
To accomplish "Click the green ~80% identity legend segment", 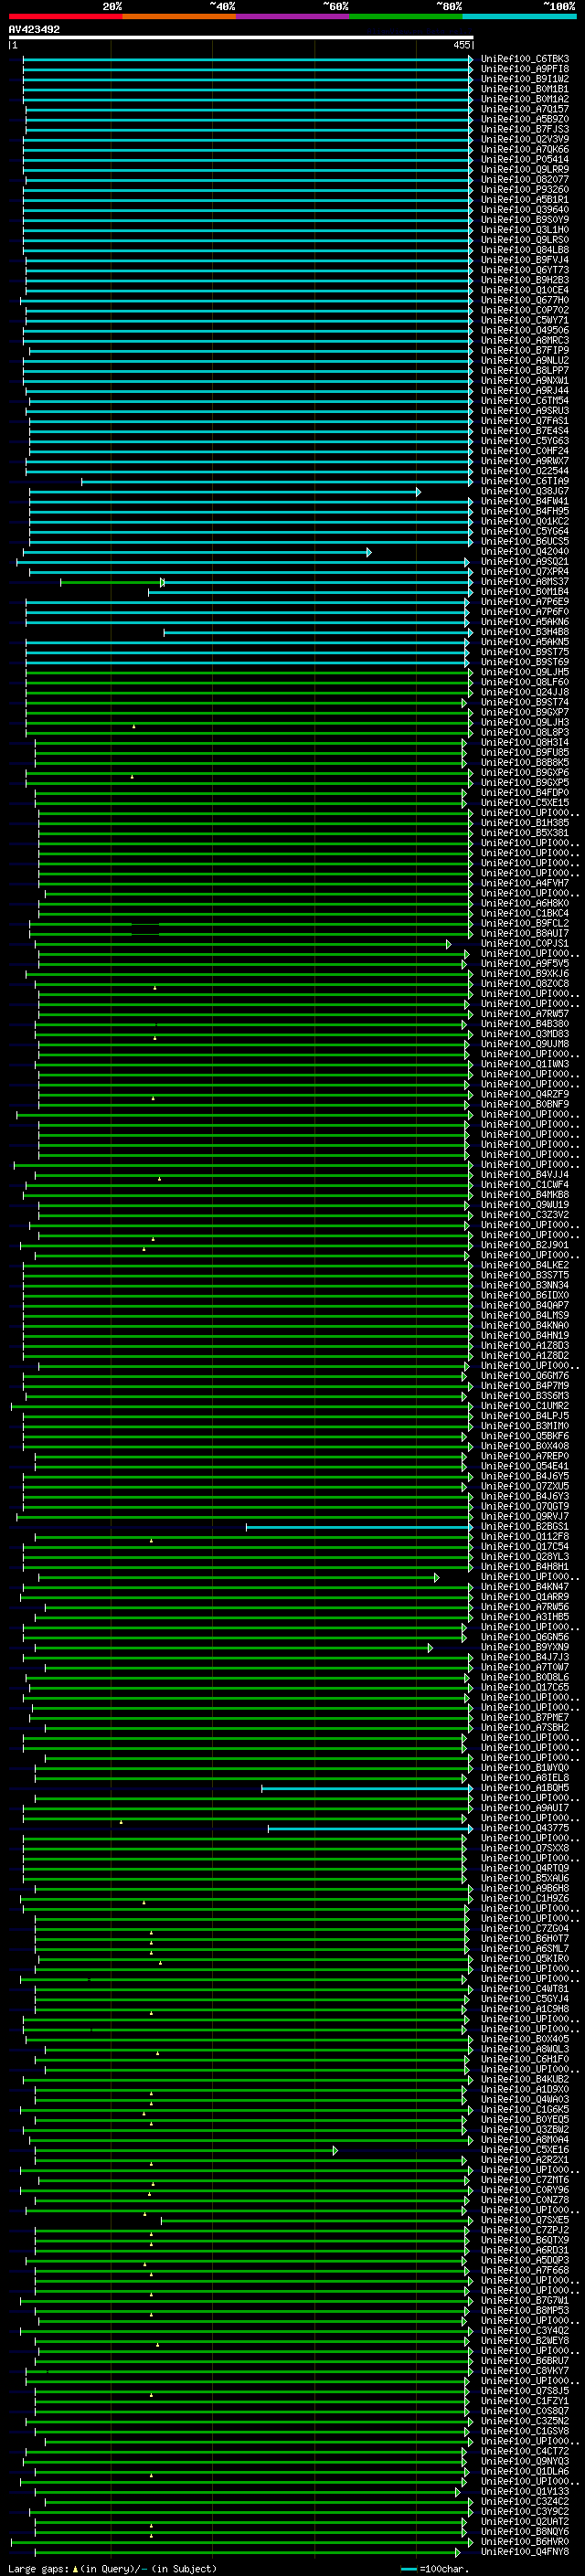I will (406, 17).
